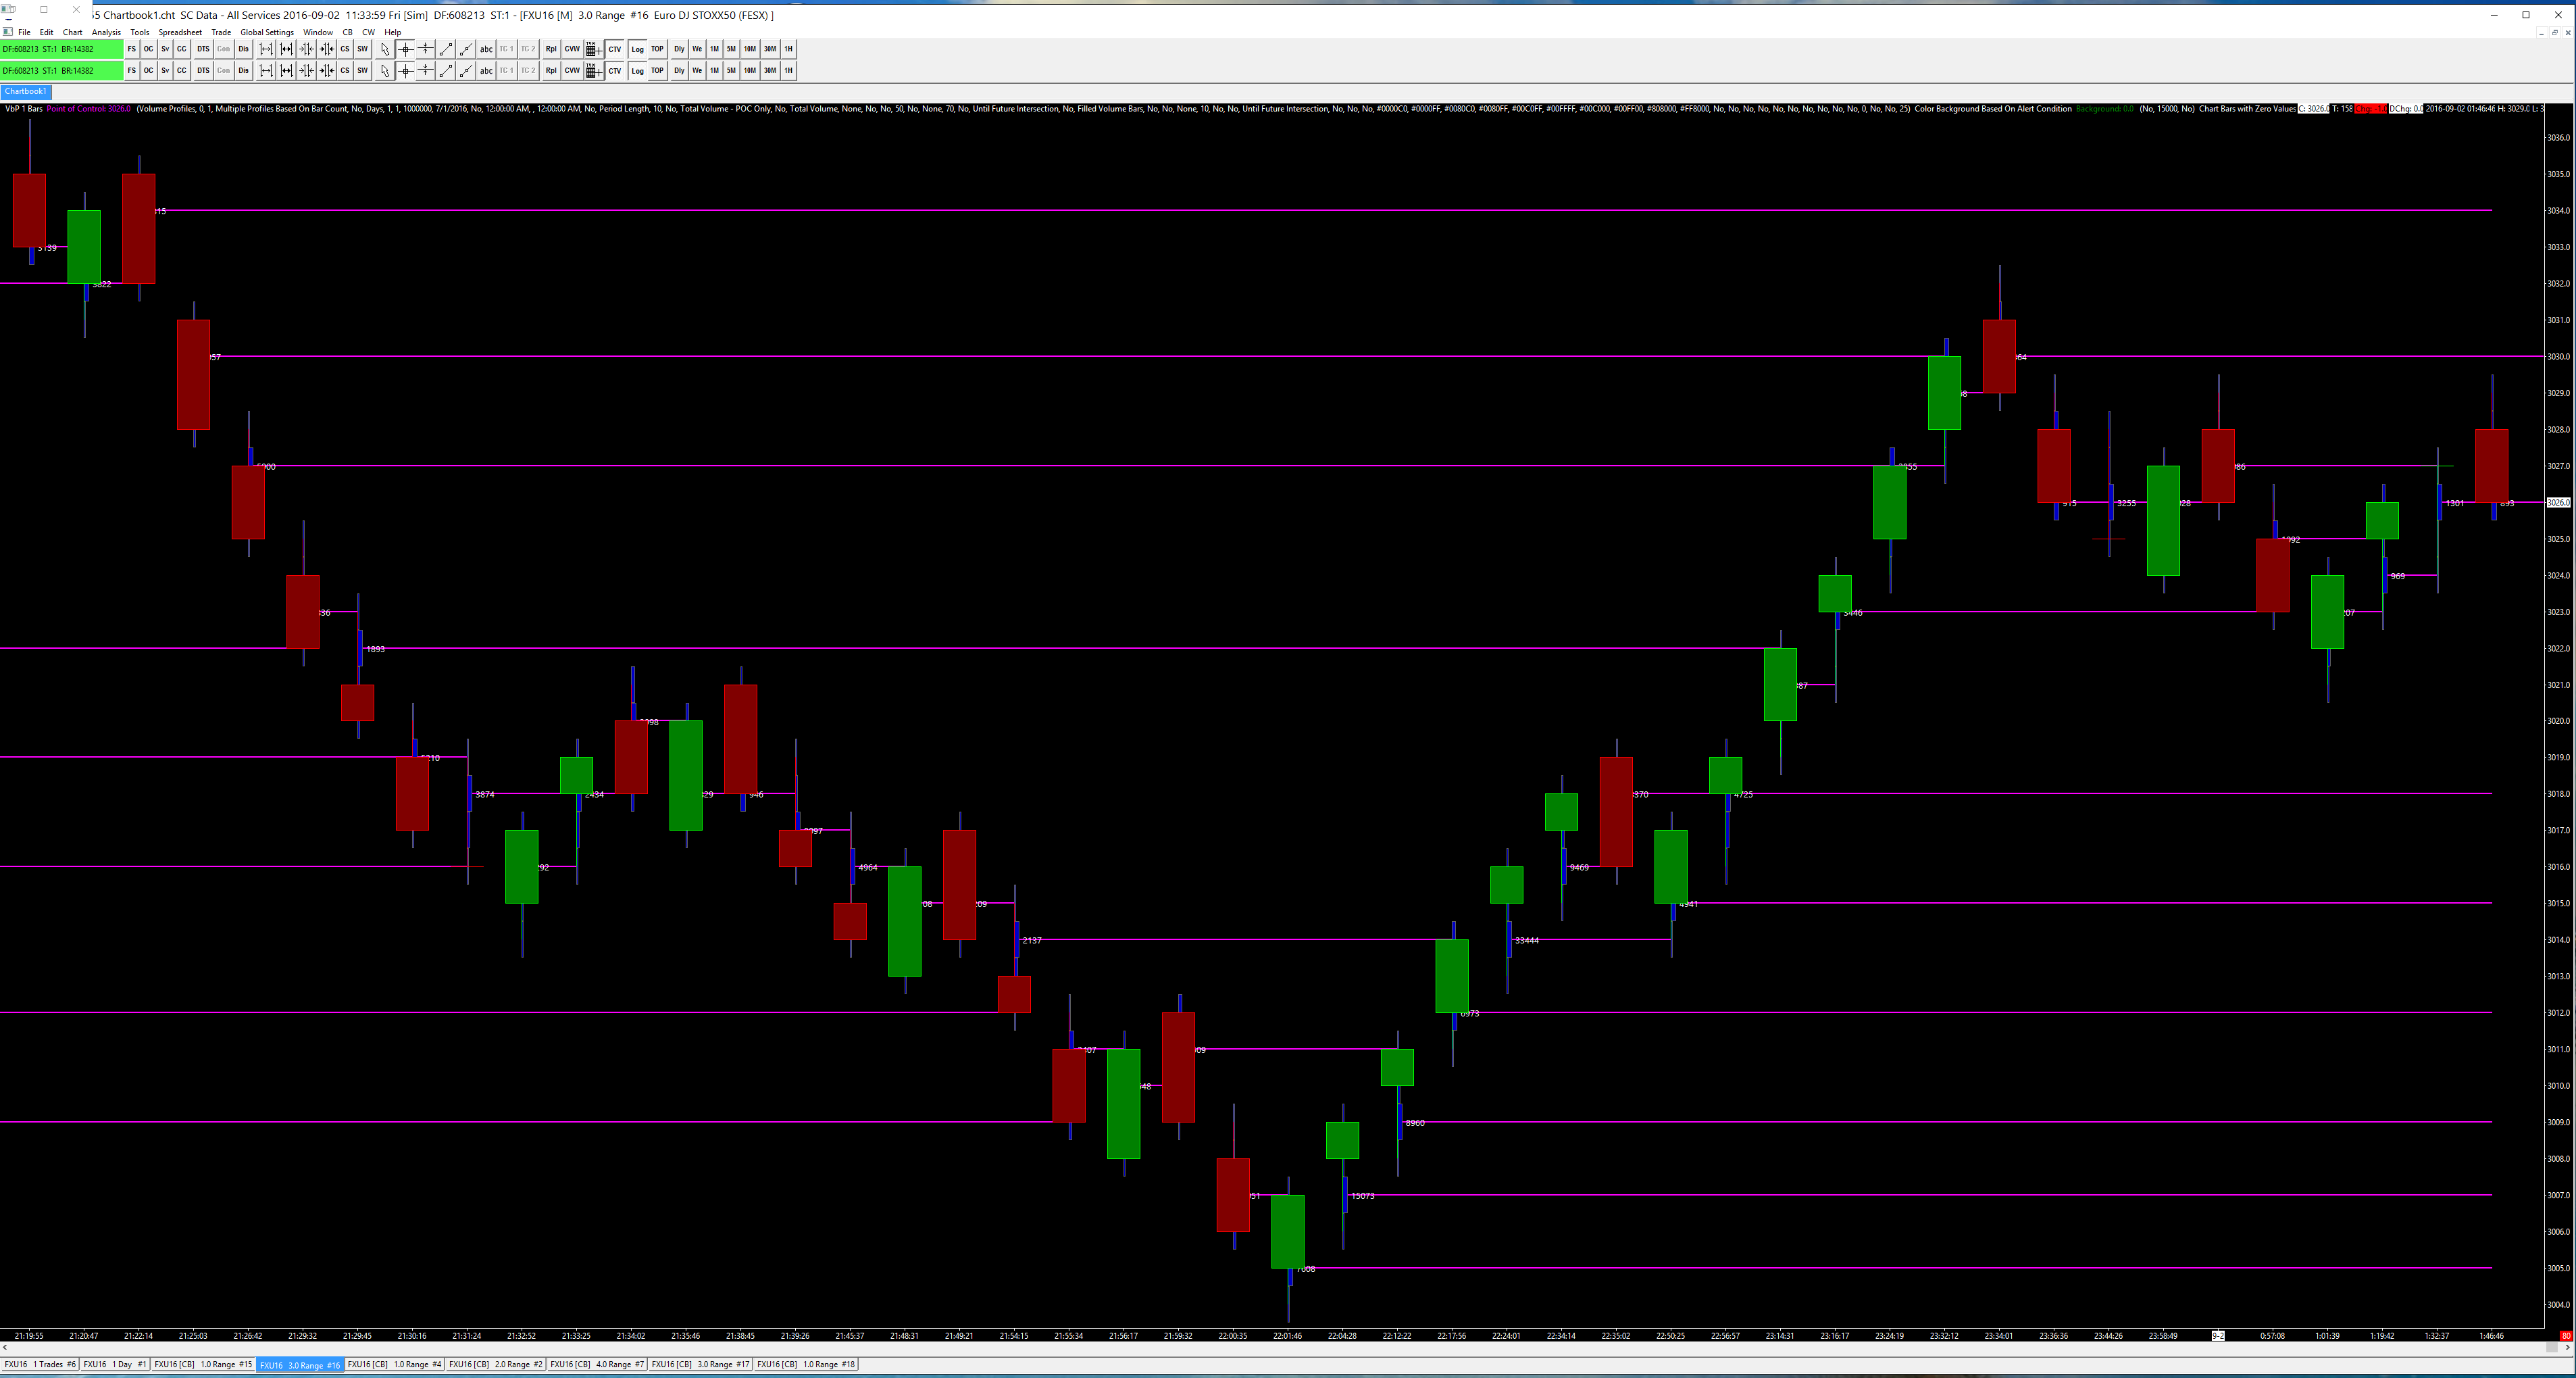
Task: Start Rpl replay from upper toolbar
Action: pyautogui.click(x=551, y=49)
